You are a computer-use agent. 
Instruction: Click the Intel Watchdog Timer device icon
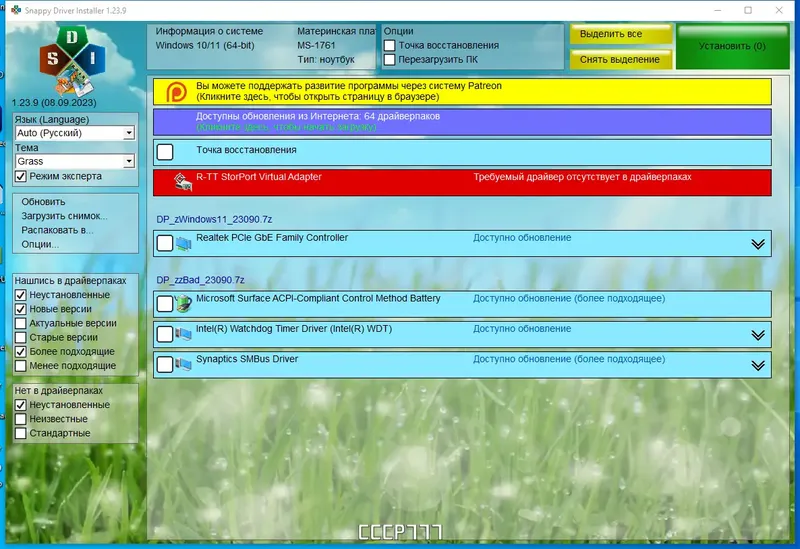[183, 334]
